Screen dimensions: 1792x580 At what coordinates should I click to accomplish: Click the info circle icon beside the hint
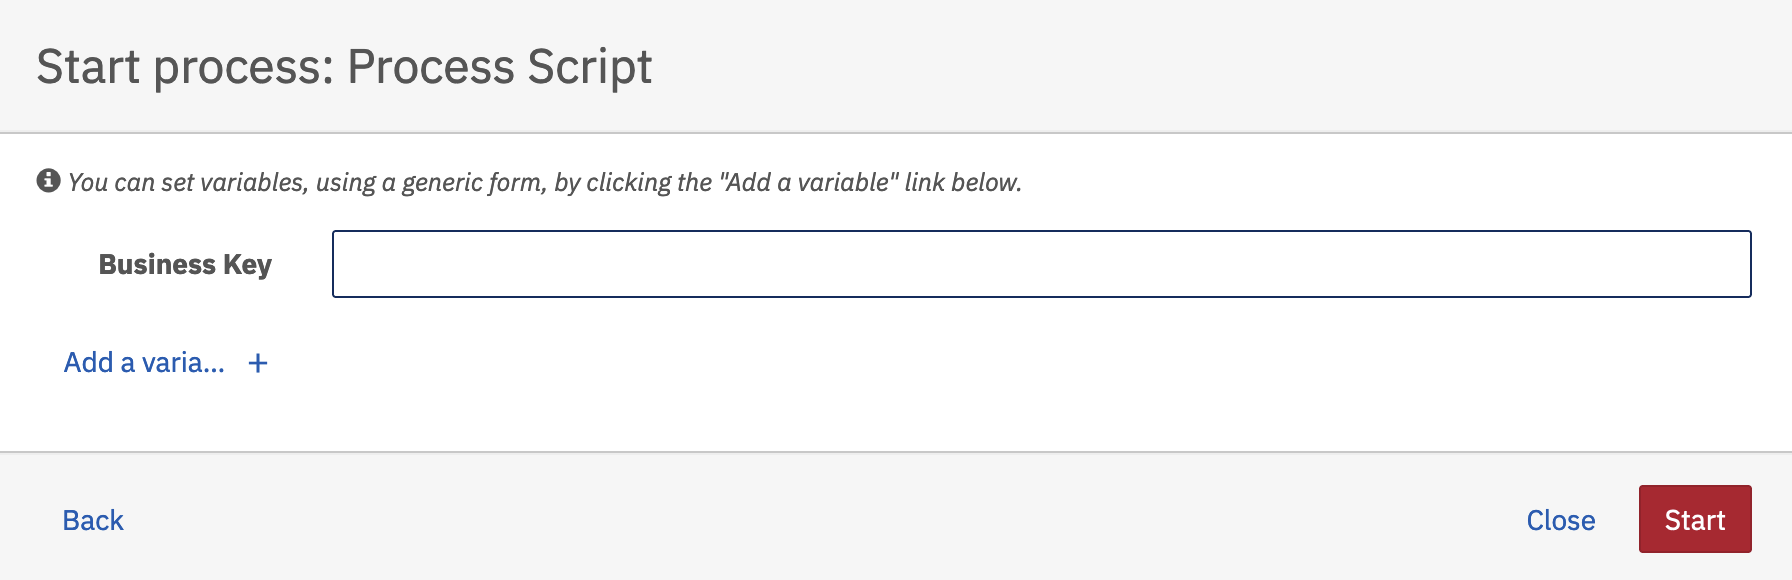click(48, 181)
